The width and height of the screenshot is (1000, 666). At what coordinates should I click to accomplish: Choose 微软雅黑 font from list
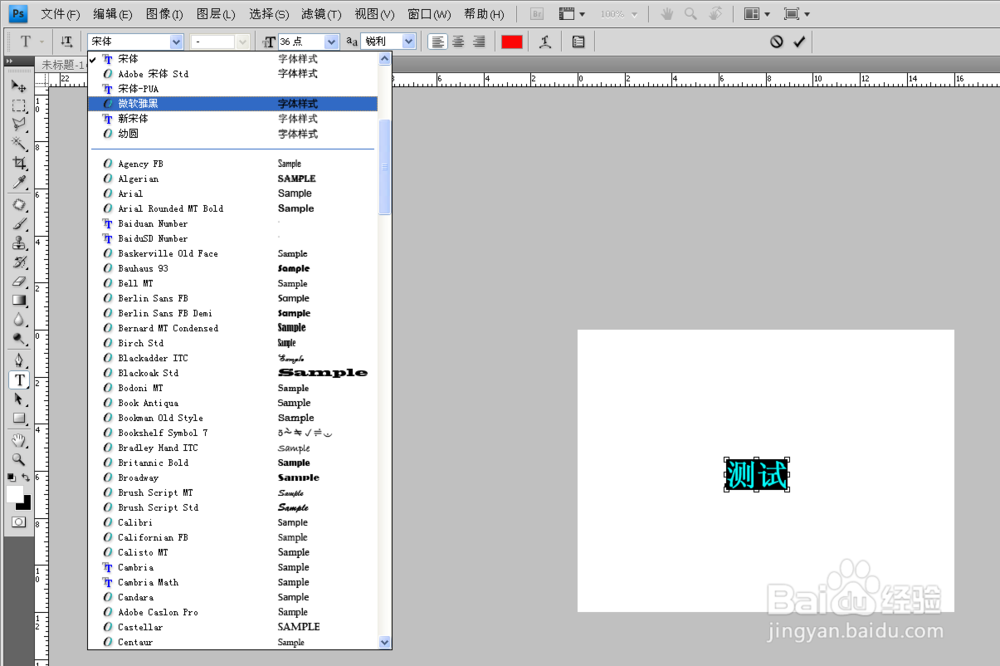tap(233, 103)
